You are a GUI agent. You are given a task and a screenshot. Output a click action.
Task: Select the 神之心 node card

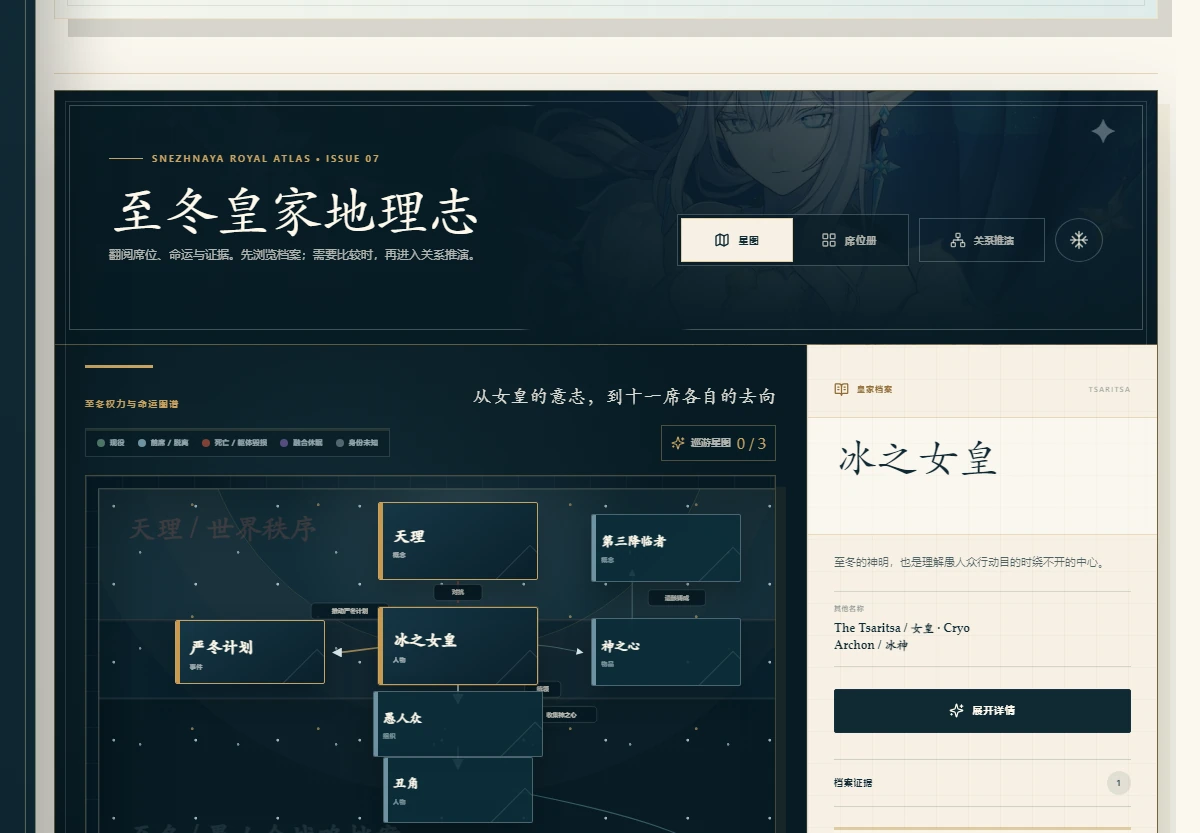point(666,652)
